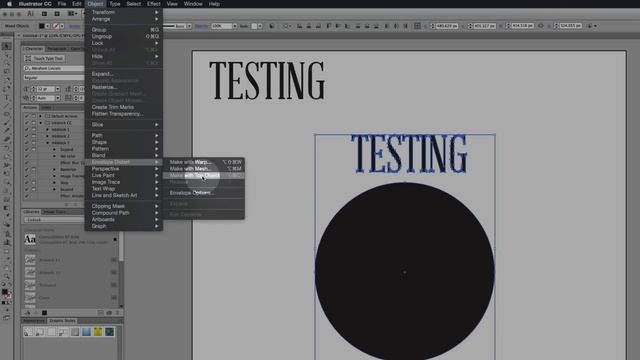The image size is (640, 360).
Task: Select the Line Segment tool
Action: [7, 106]
